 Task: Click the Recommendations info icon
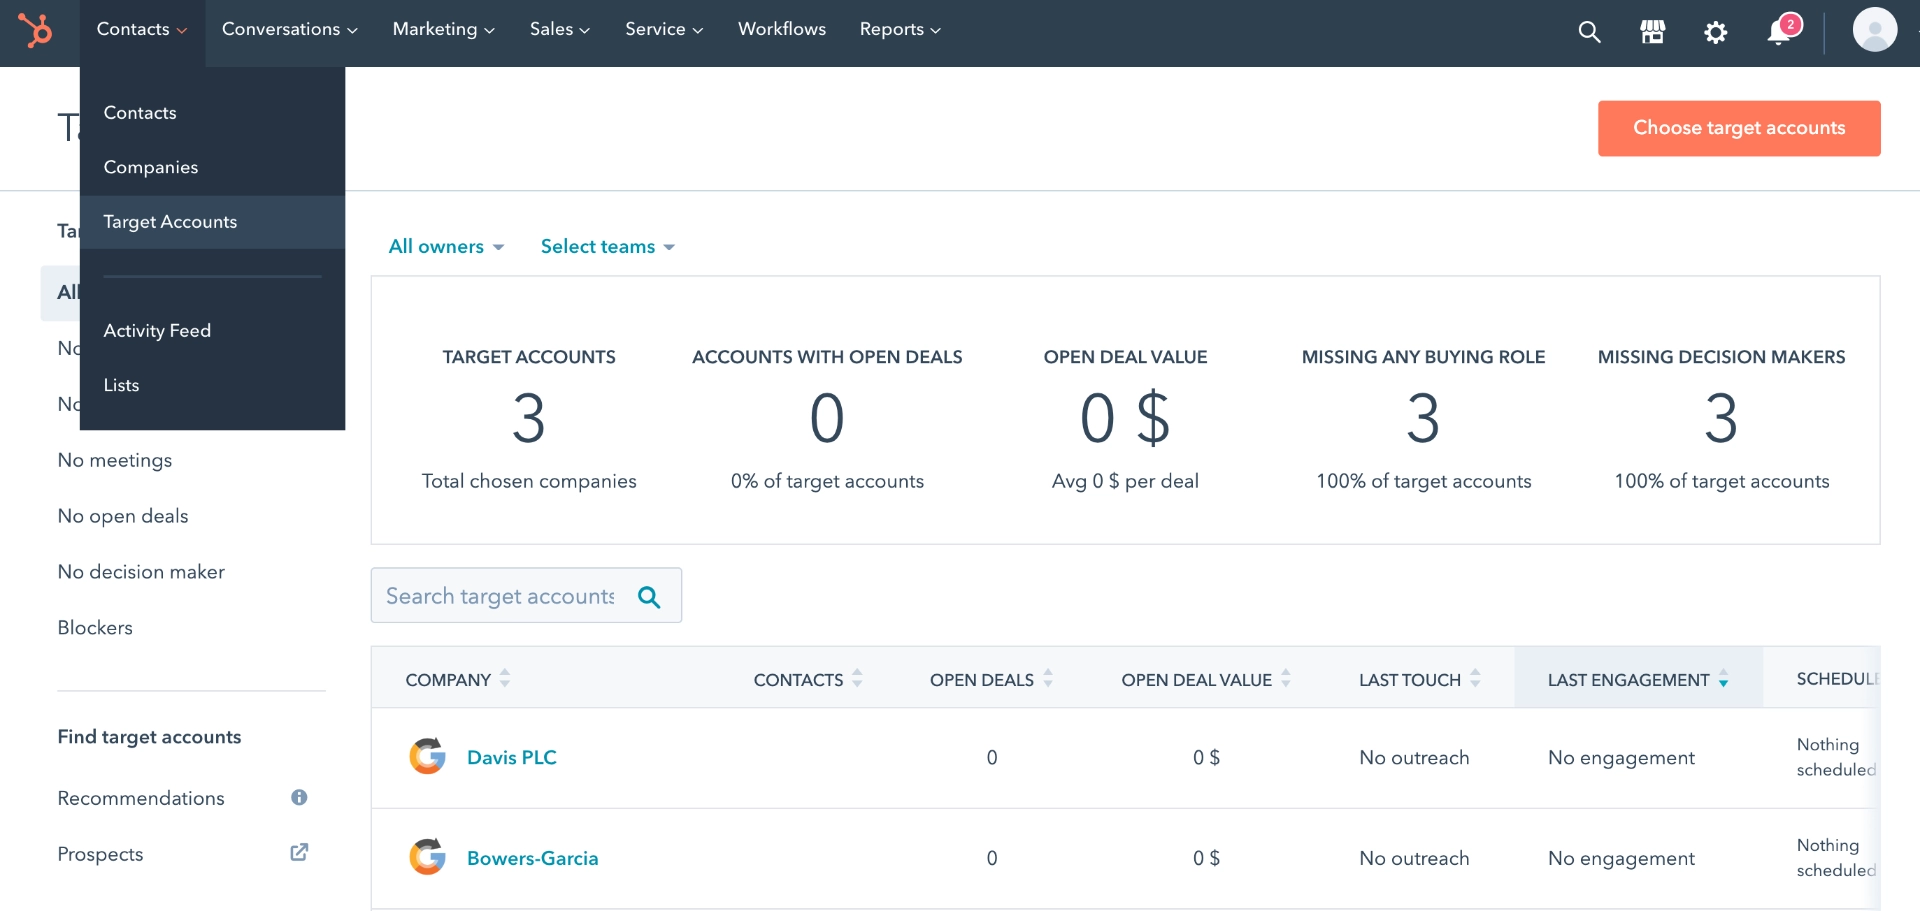coord(299,797)
